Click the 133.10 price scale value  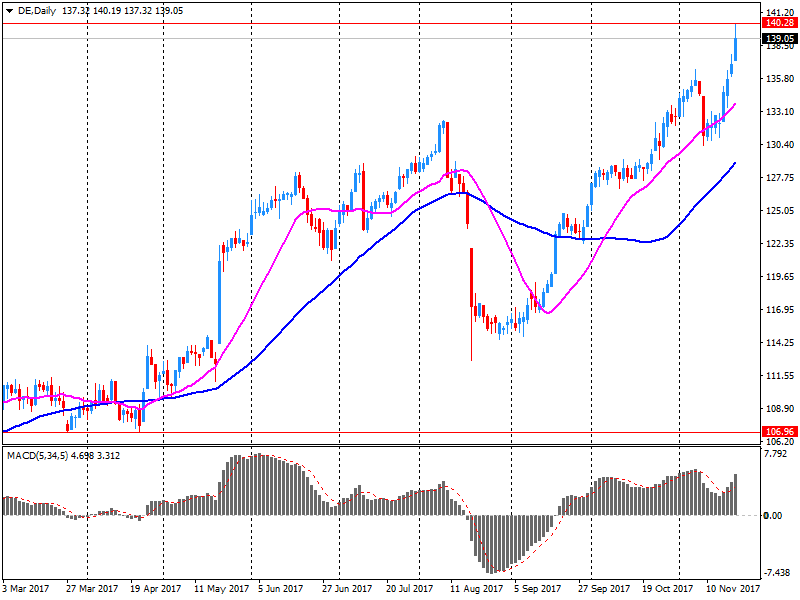(780, 112)
